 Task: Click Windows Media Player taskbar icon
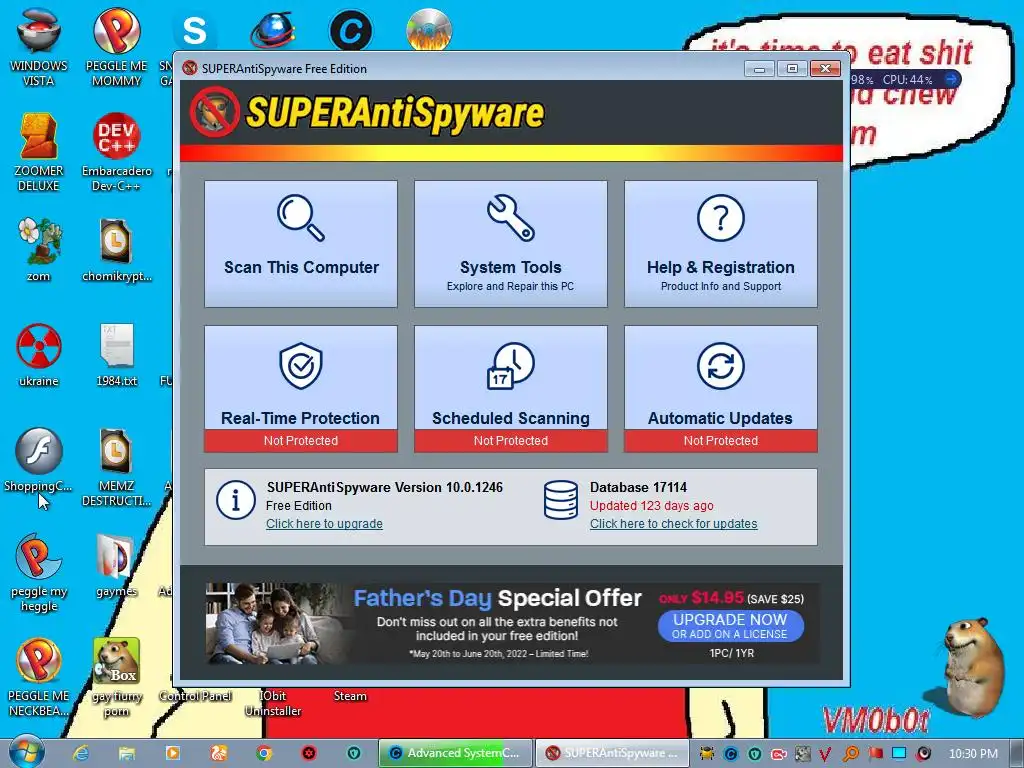(172, 753)
